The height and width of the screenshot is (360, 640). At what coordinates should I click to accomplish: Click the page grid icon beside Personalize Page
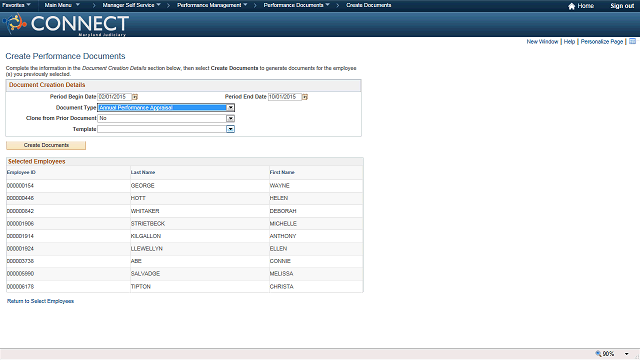632,41
